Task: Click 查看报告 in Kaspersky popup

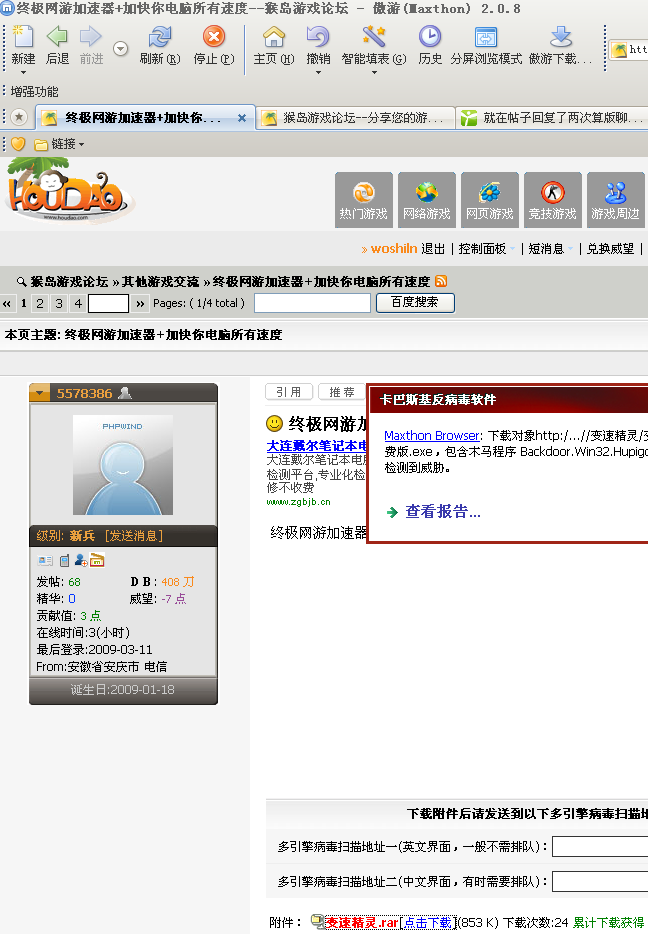Action: (443, 511)
